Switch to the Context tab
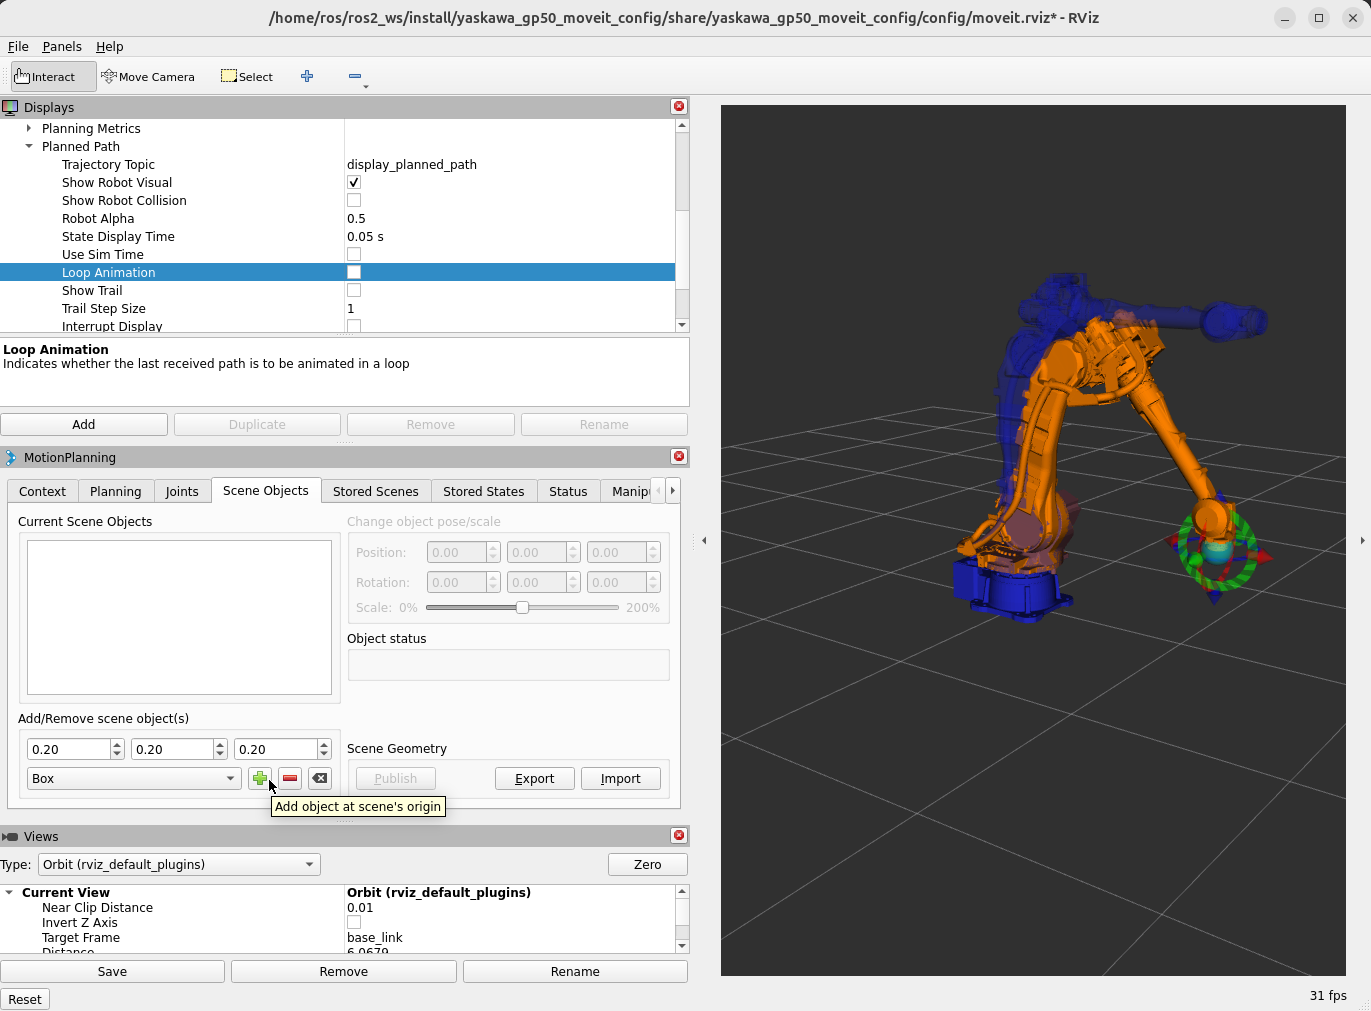1371x1011 pixels. point(42,491)
